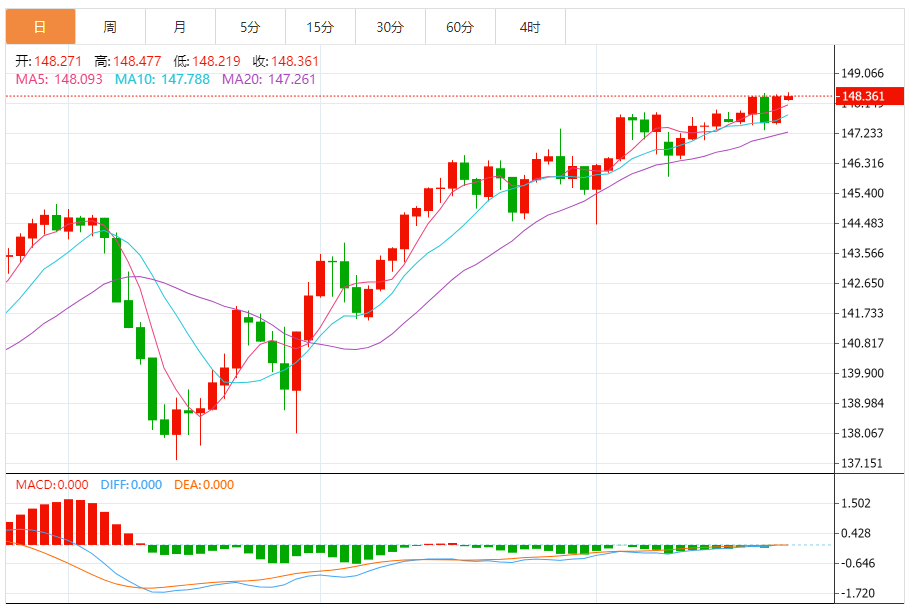Open the 月 monthly chart tab
This screenshot has height=604, width=915.
click(x=179, y=27)
